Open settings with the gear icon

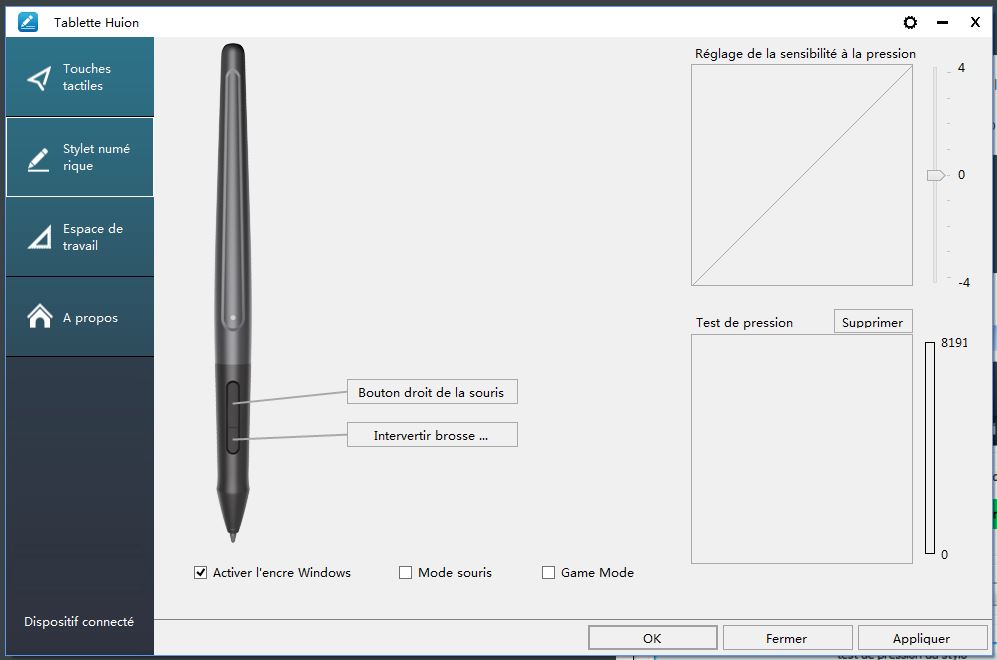(910, 22)
